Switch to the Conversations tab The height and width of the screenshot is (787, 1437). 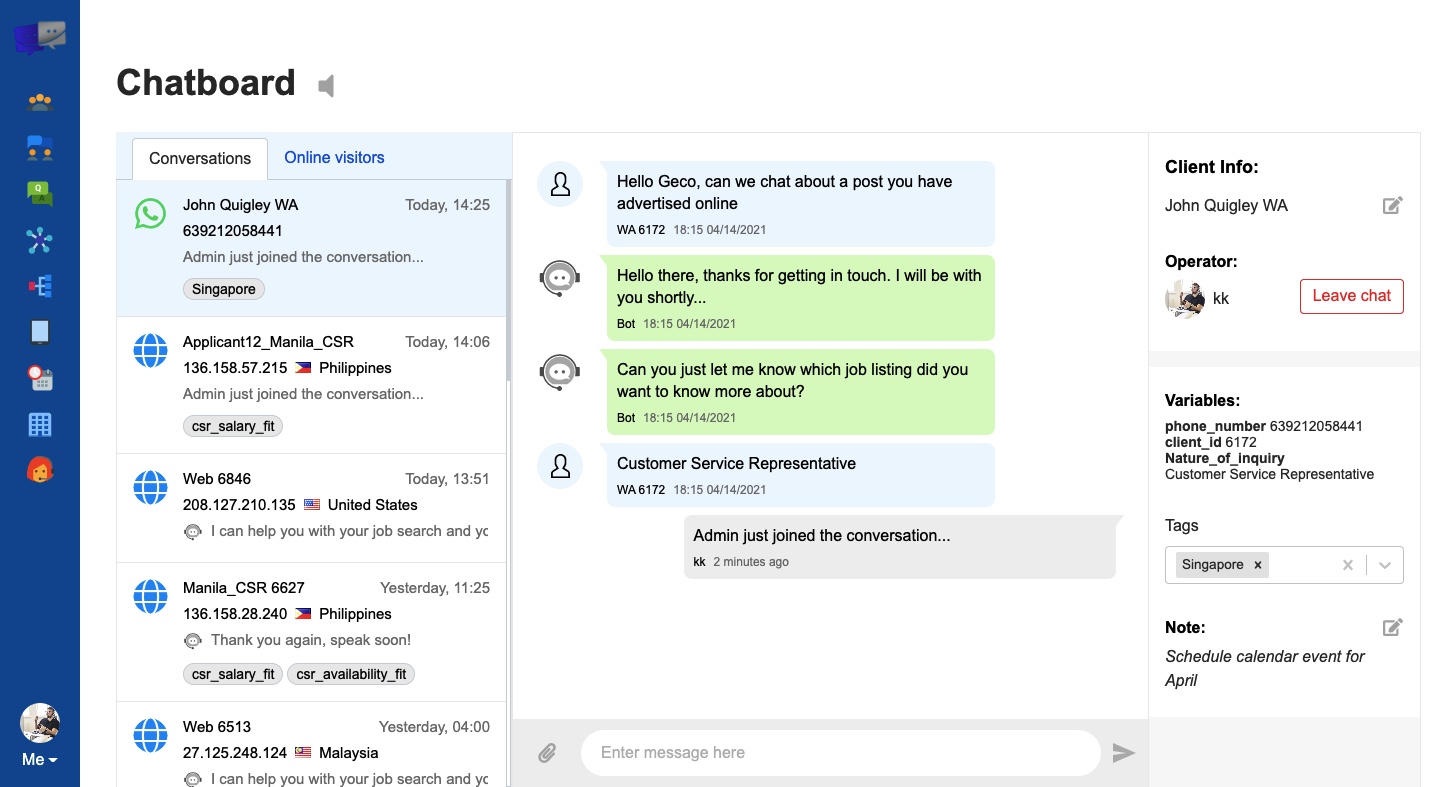tap(200, 158)
